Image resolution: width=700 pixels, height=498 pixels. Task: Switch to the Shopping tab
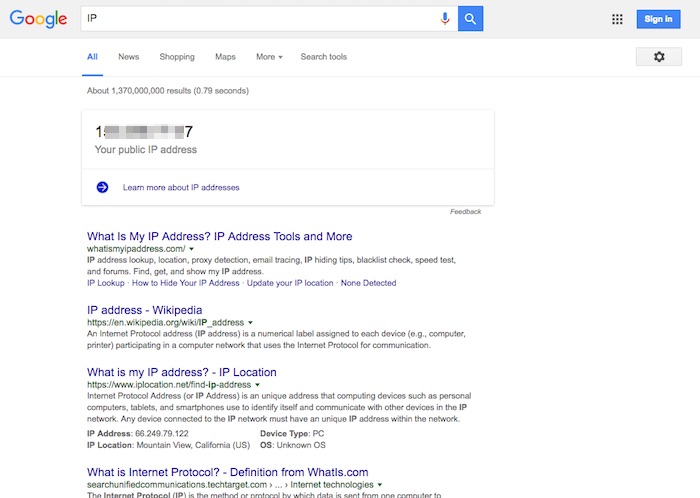pyautogui.click(x=177, y=57)
